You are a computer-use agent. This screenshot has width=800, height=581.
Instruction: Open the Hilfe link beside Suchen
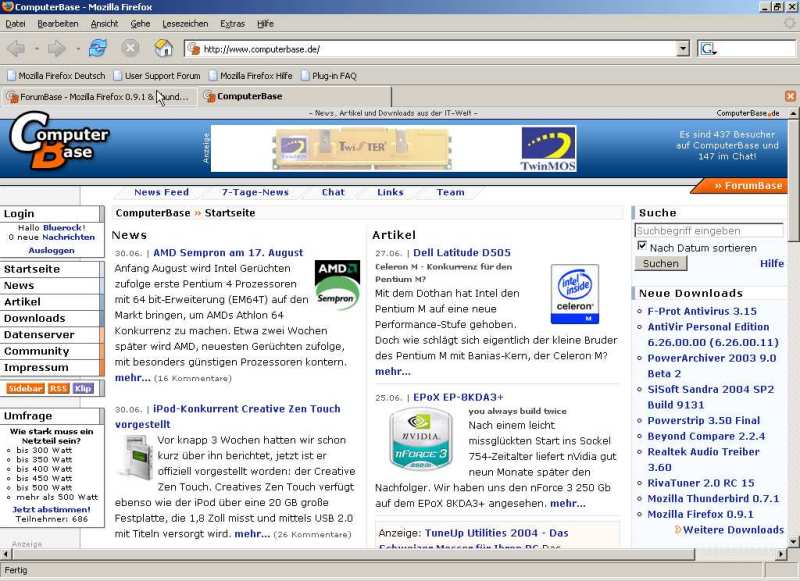pos(771,263)
